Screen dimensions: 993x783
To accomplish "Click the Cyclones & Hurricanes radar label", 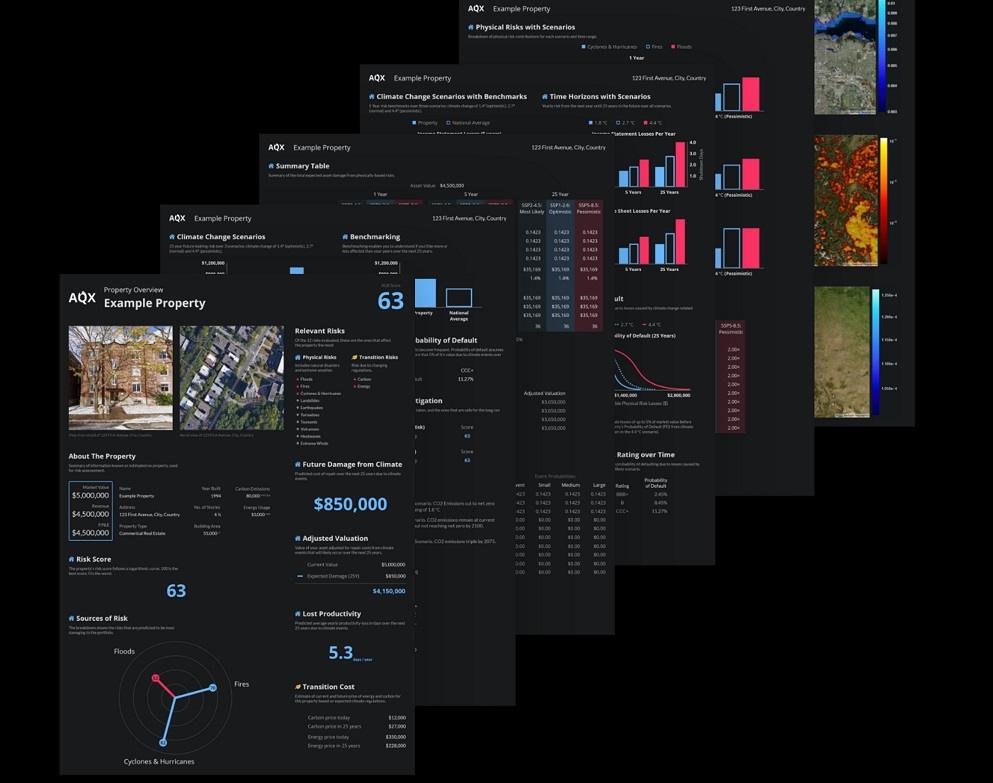I will (159, 761).
